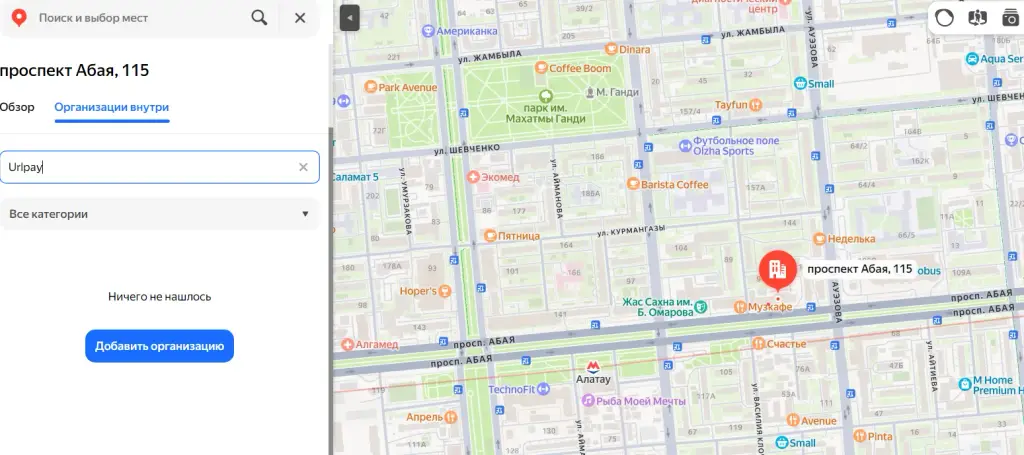
Task: Click the park им. Махатмы Ганди tree icon
Action: point(546,95)
